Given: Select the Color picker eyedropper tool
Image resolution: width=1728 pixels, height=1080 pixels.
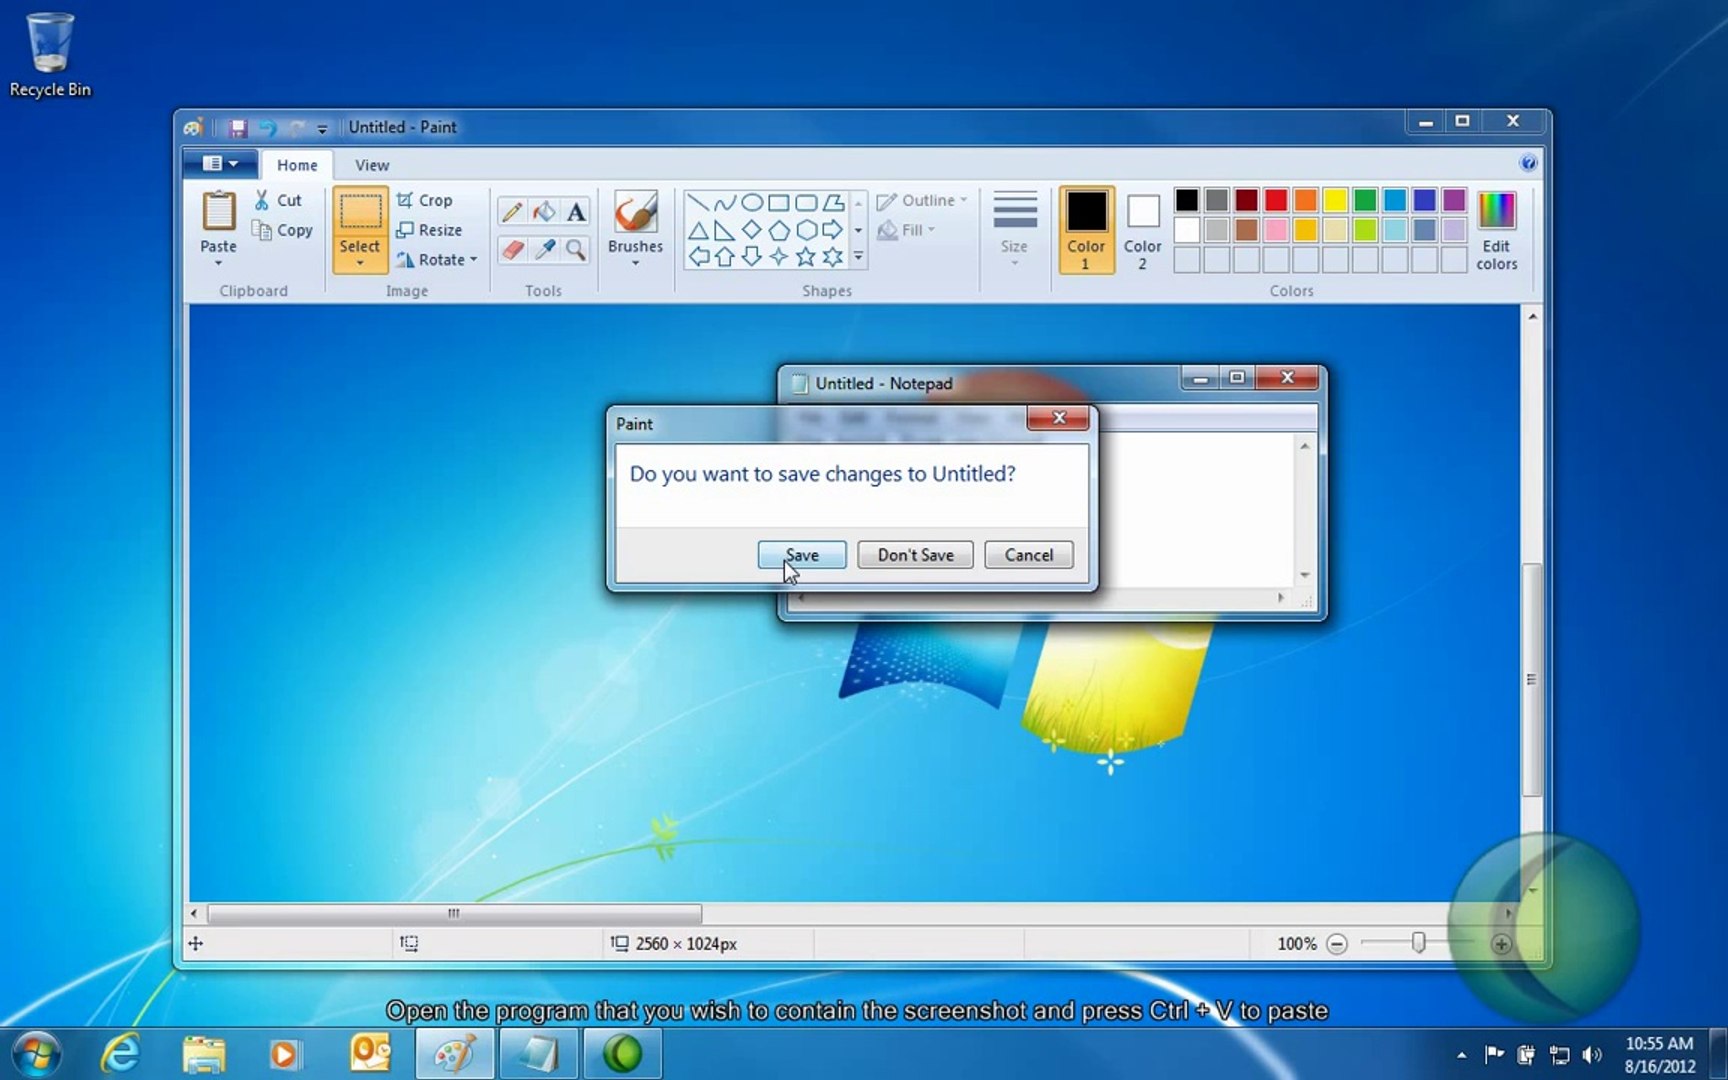Looking at the screenshot, I should tap(544, 249).
